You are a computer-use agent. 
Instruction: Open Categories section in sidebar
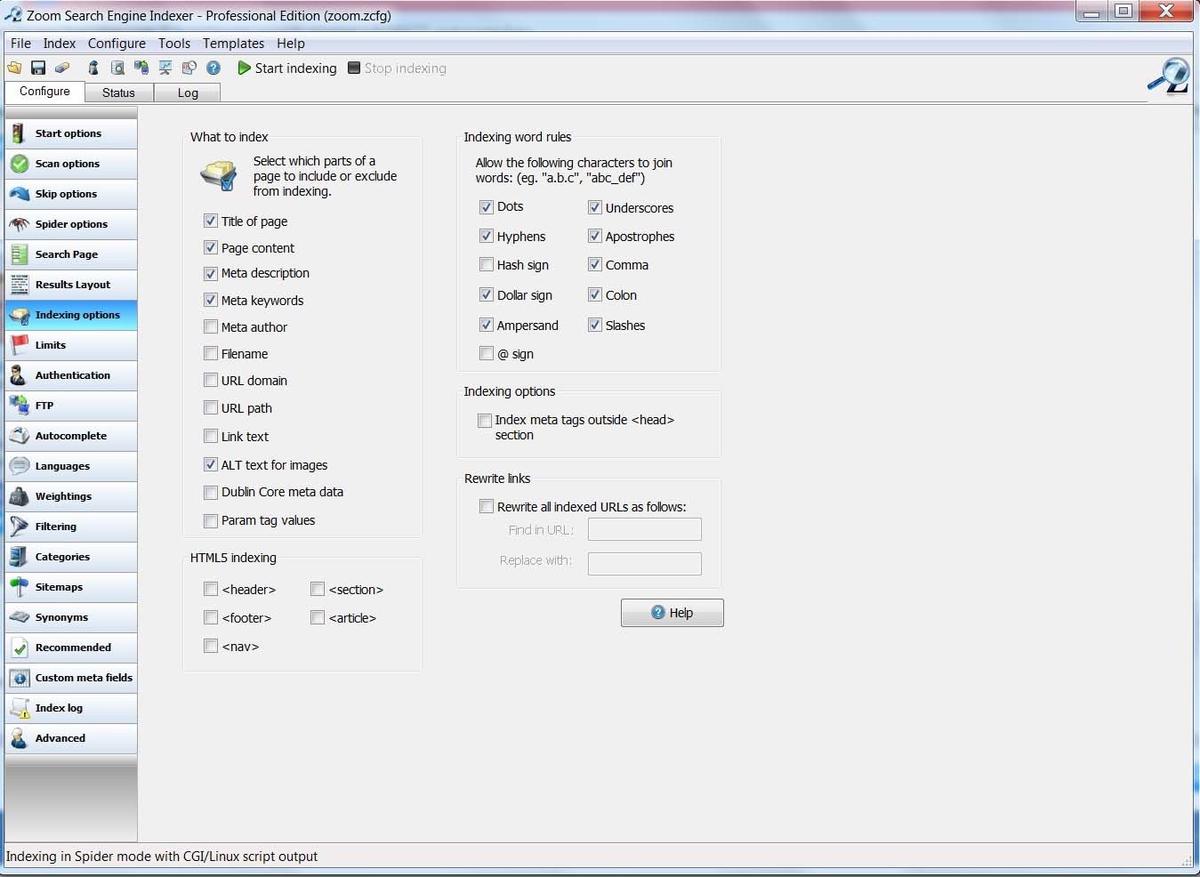tap(71, 557)
